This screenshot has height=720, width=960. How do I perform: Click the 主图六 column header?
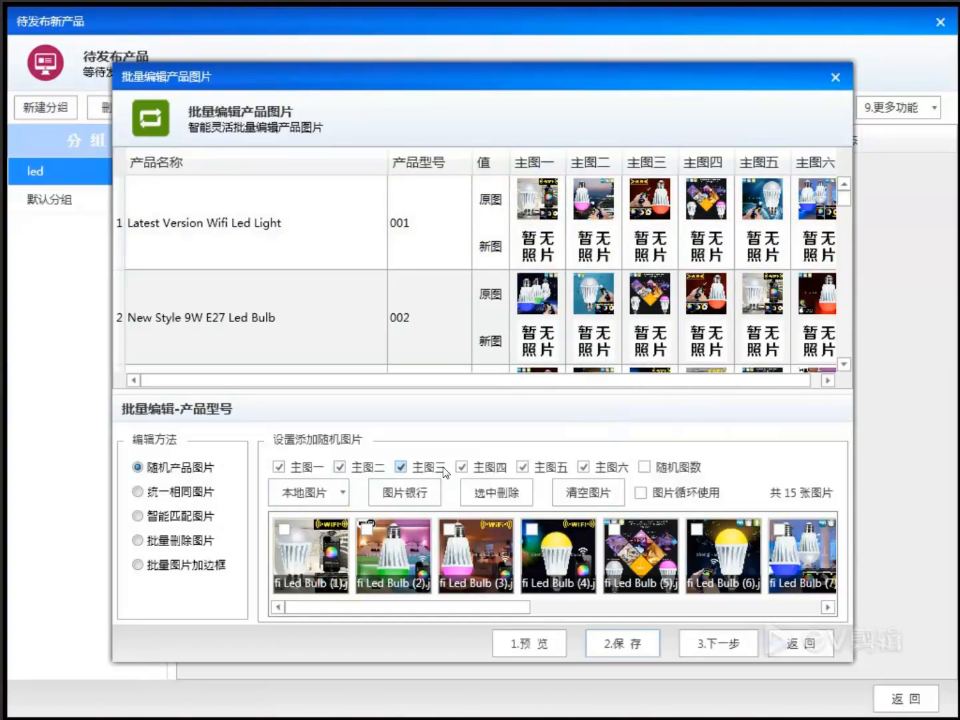pyautogui.click(x=814, y=162)
